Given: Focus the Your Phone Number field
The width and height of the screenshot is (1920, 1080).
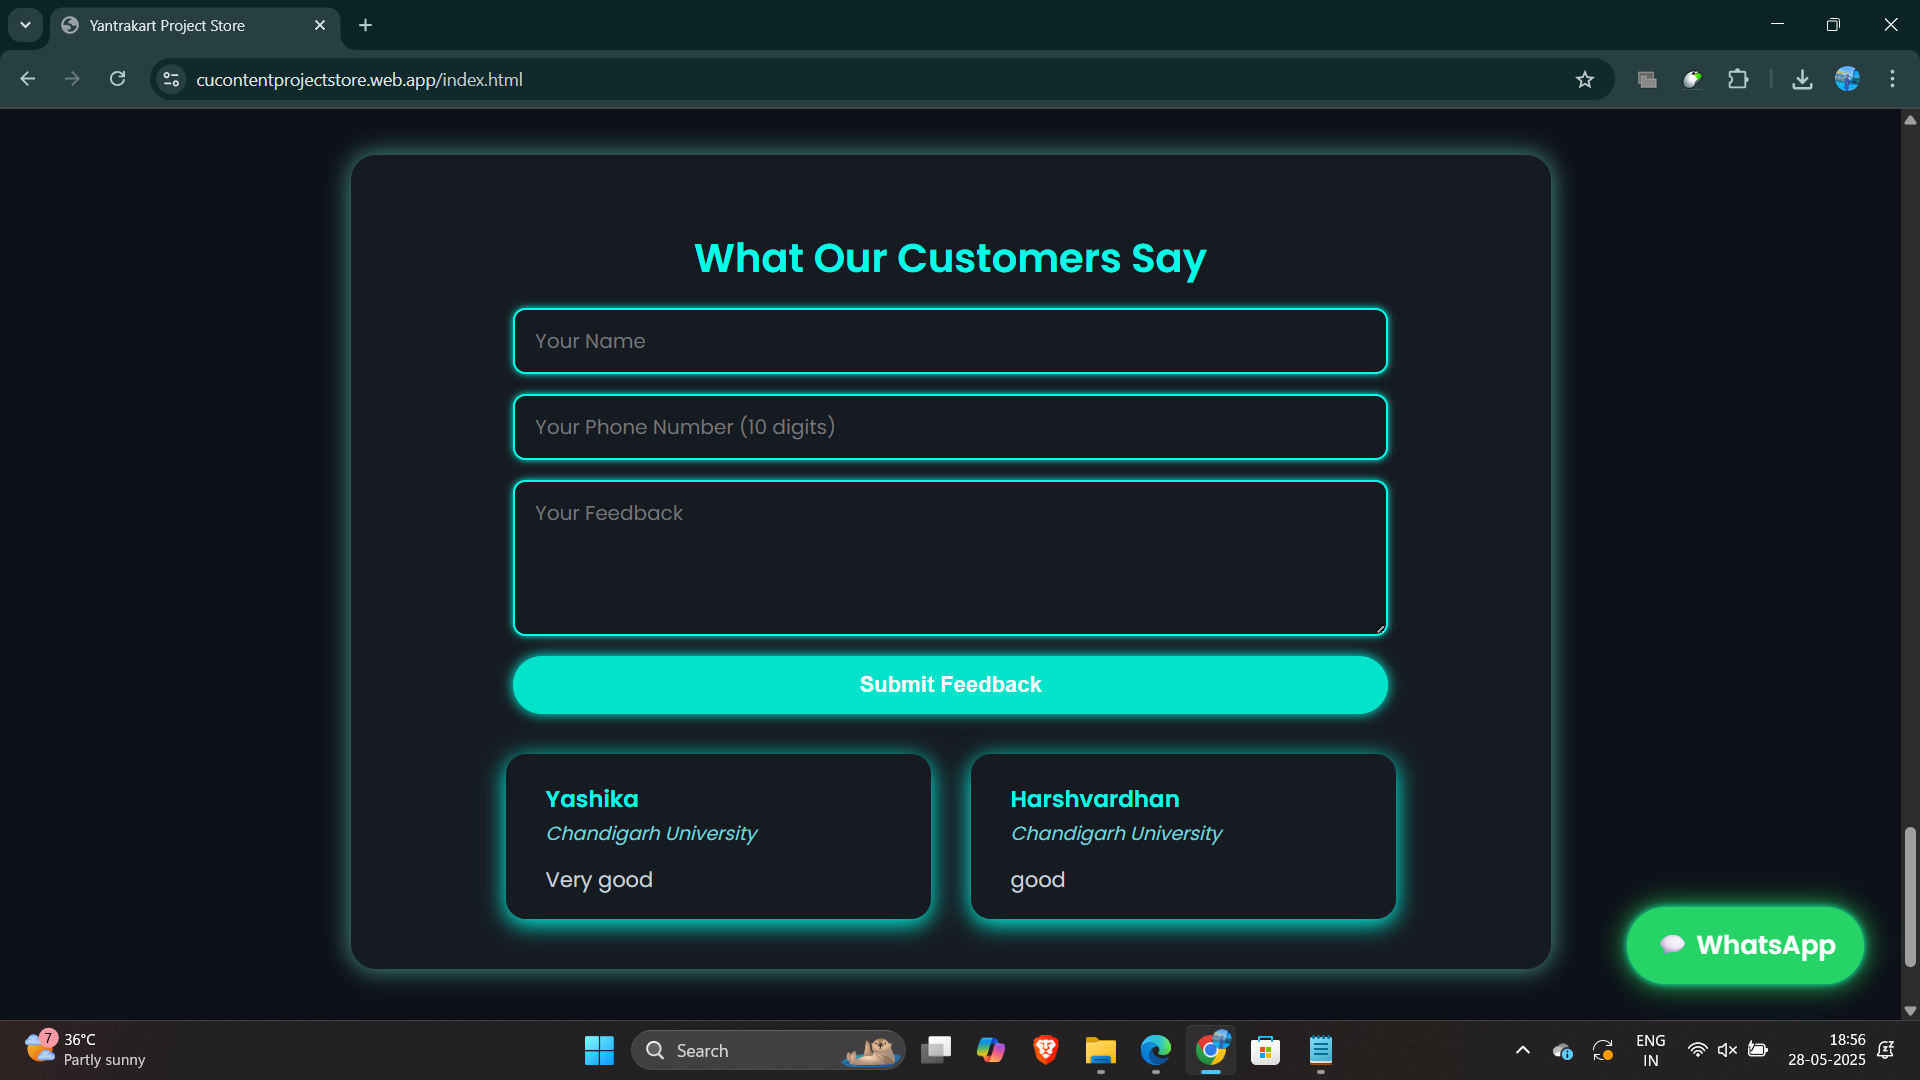Looking at the screenshot, I should tap(950, 427).
